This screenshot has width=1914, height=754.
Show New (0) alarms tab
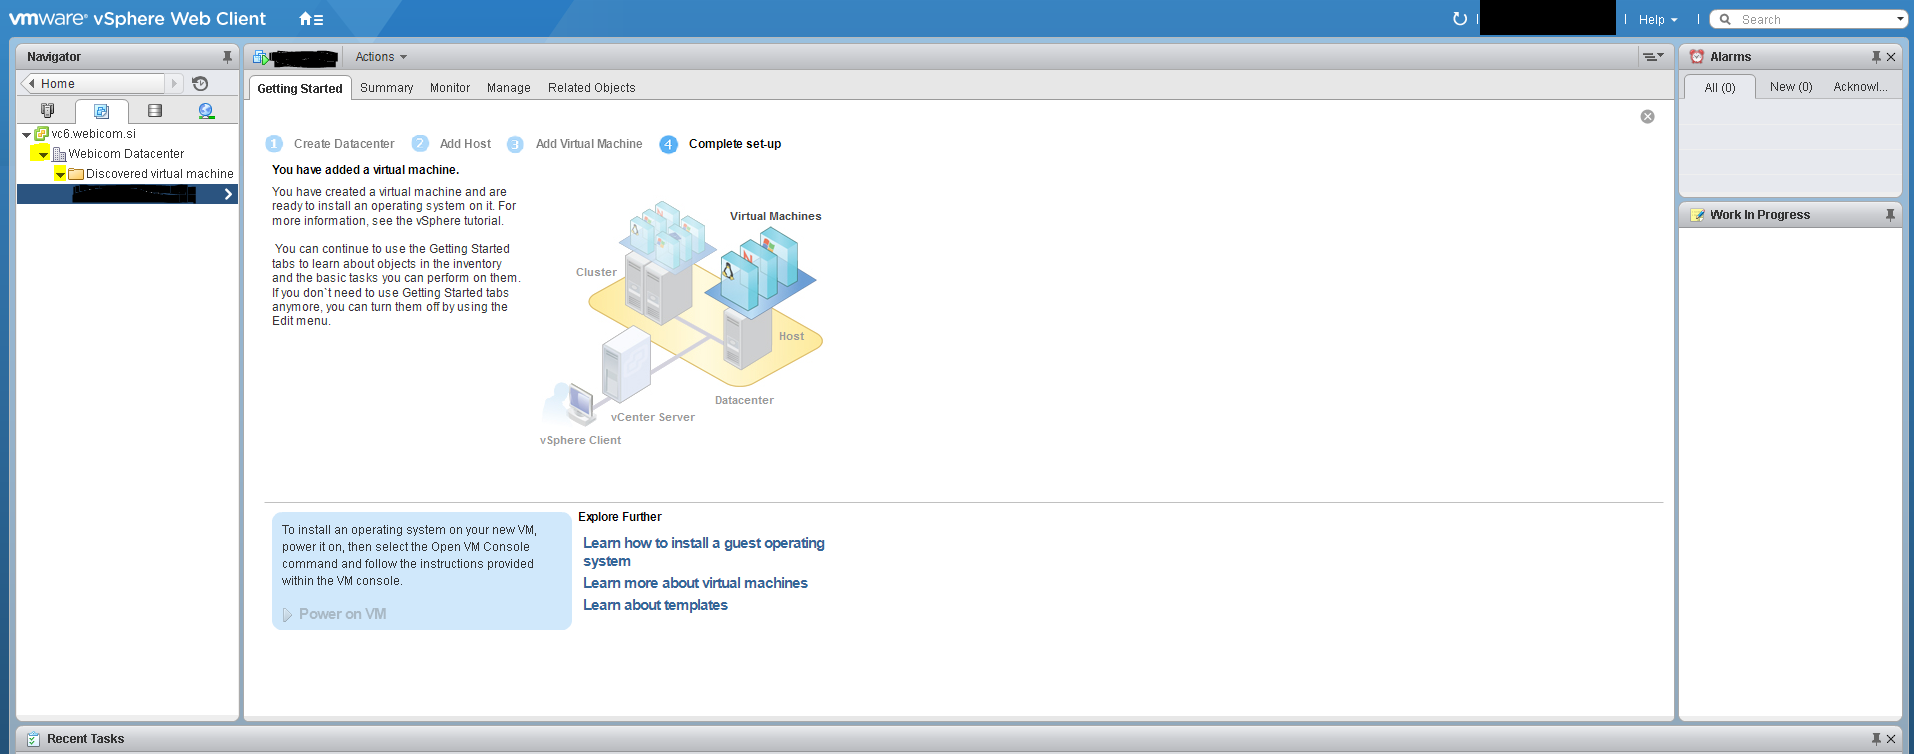coord(1791,87)
